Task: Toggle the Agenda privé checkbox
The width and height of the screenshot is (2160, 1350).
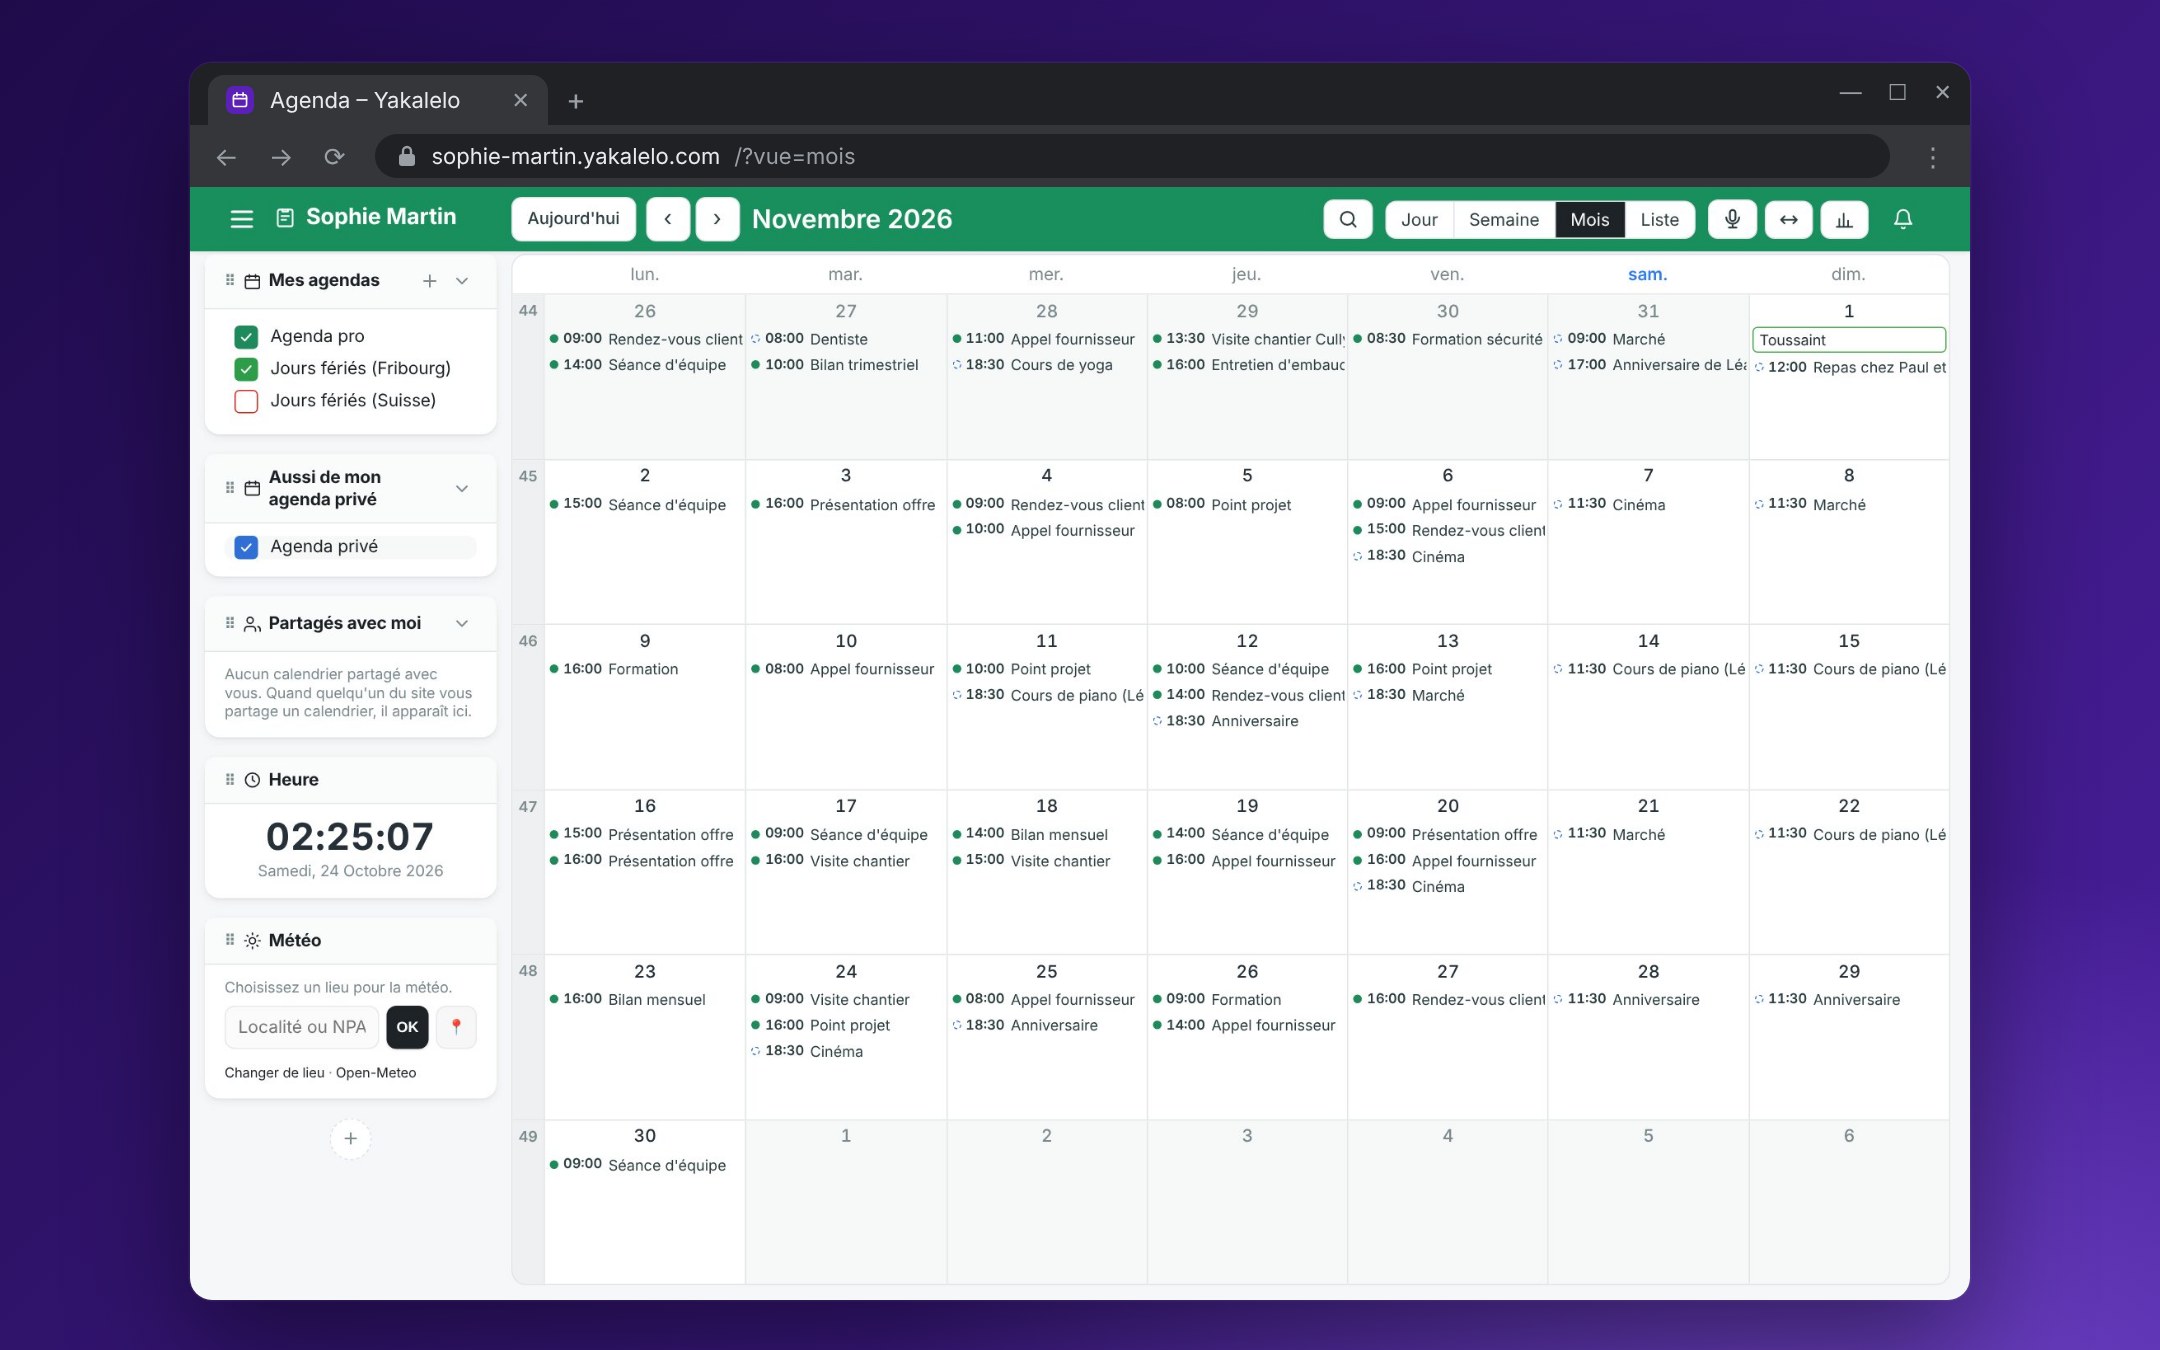Action: (x=246, y=547)
